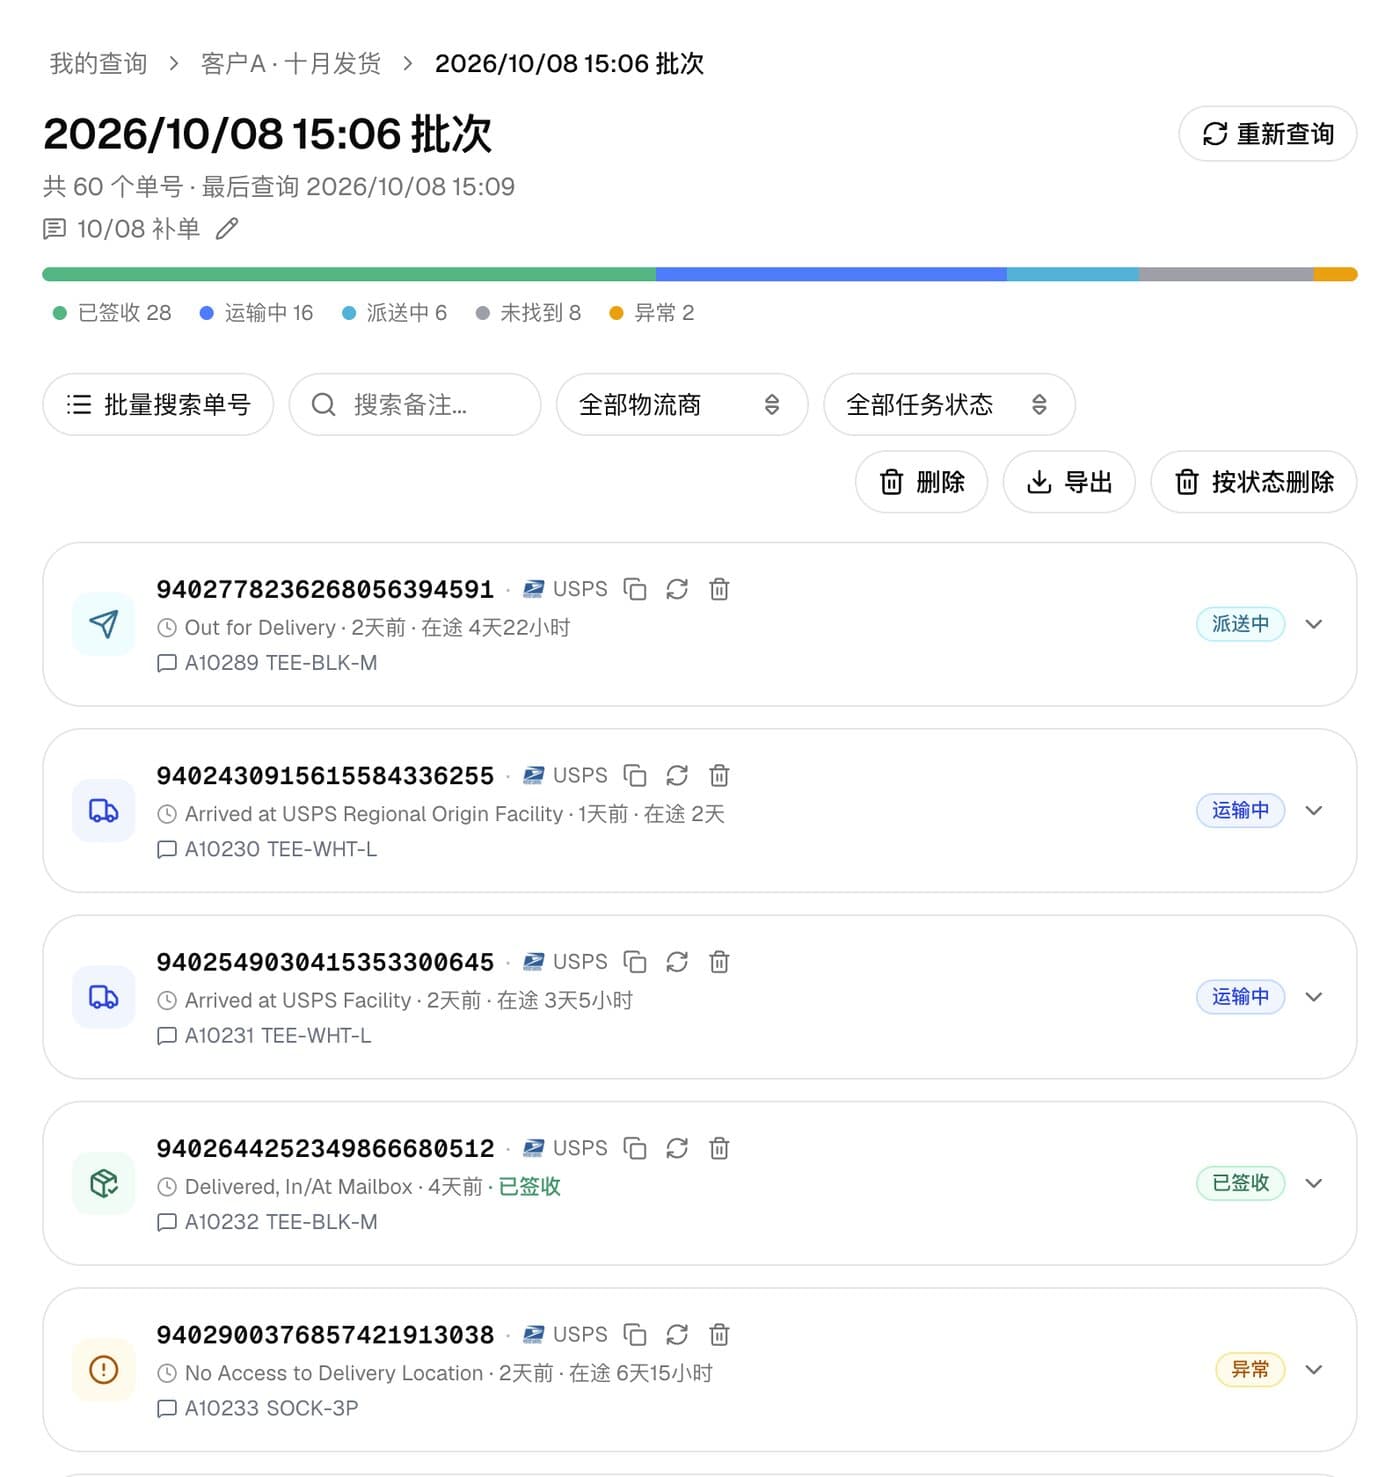
Task: Focus the 搜索备注 search field
Action: [x=415, y=404]
